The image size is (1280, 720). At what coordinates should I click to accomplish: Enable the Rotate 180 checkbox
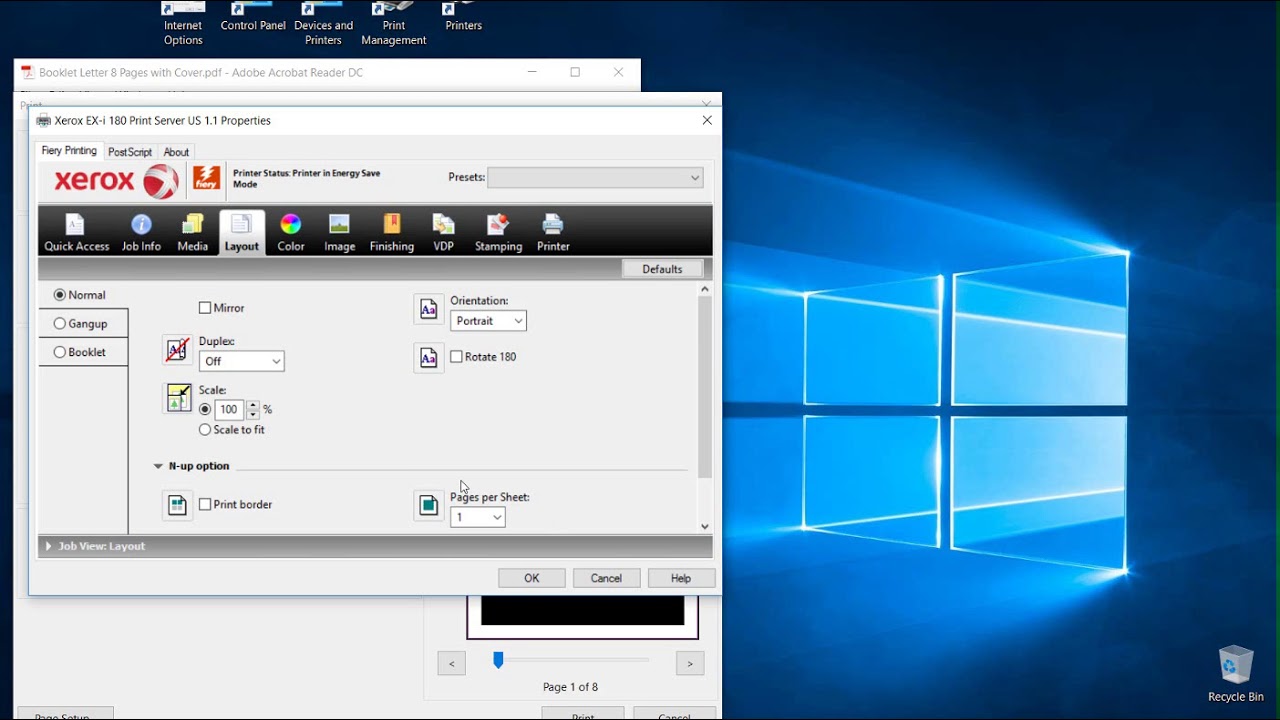[x=456, y=357]
